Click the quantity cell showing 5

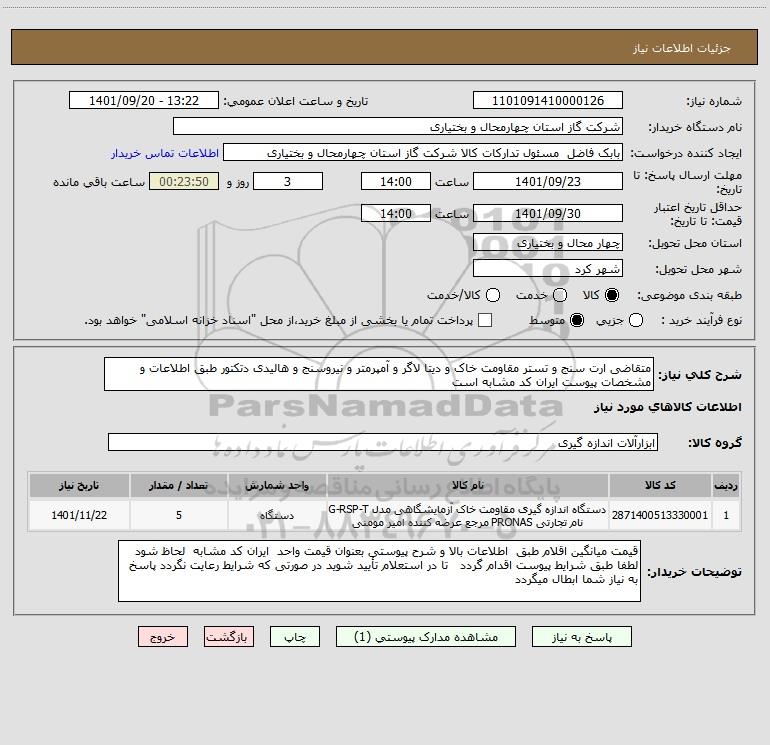click(x=179, y=515)
